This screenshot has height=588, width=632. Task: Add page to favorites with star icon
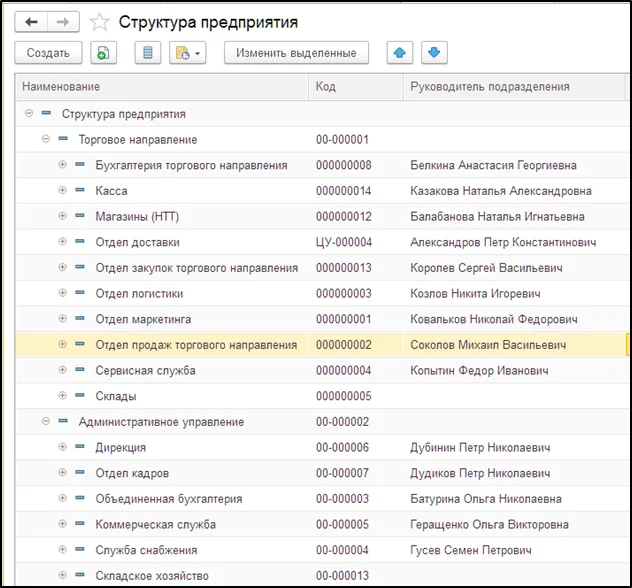(99, 22)
